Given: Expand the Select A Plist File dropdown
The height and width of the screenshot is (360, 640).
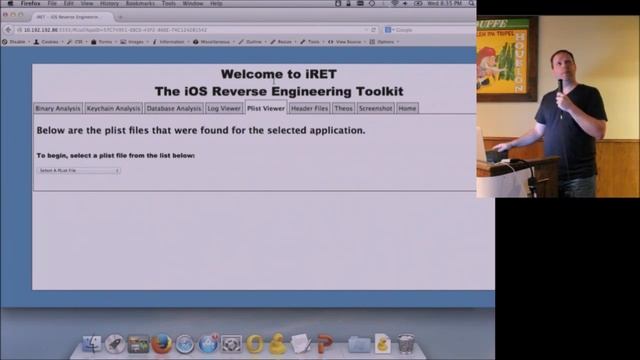Looking at the screenshot, I should coord(78,171).
